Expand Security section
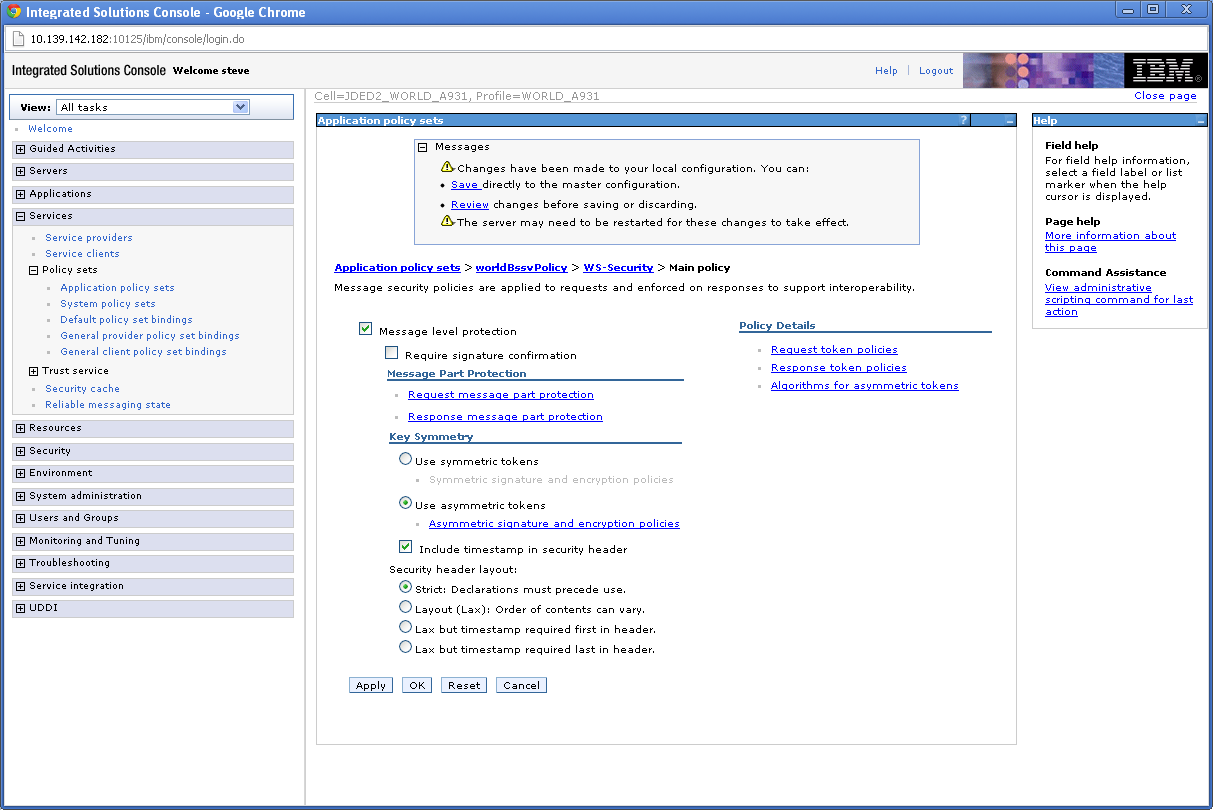Image resolution: width=1213 pixels, height=810 pixels. (x=20, y=451)
